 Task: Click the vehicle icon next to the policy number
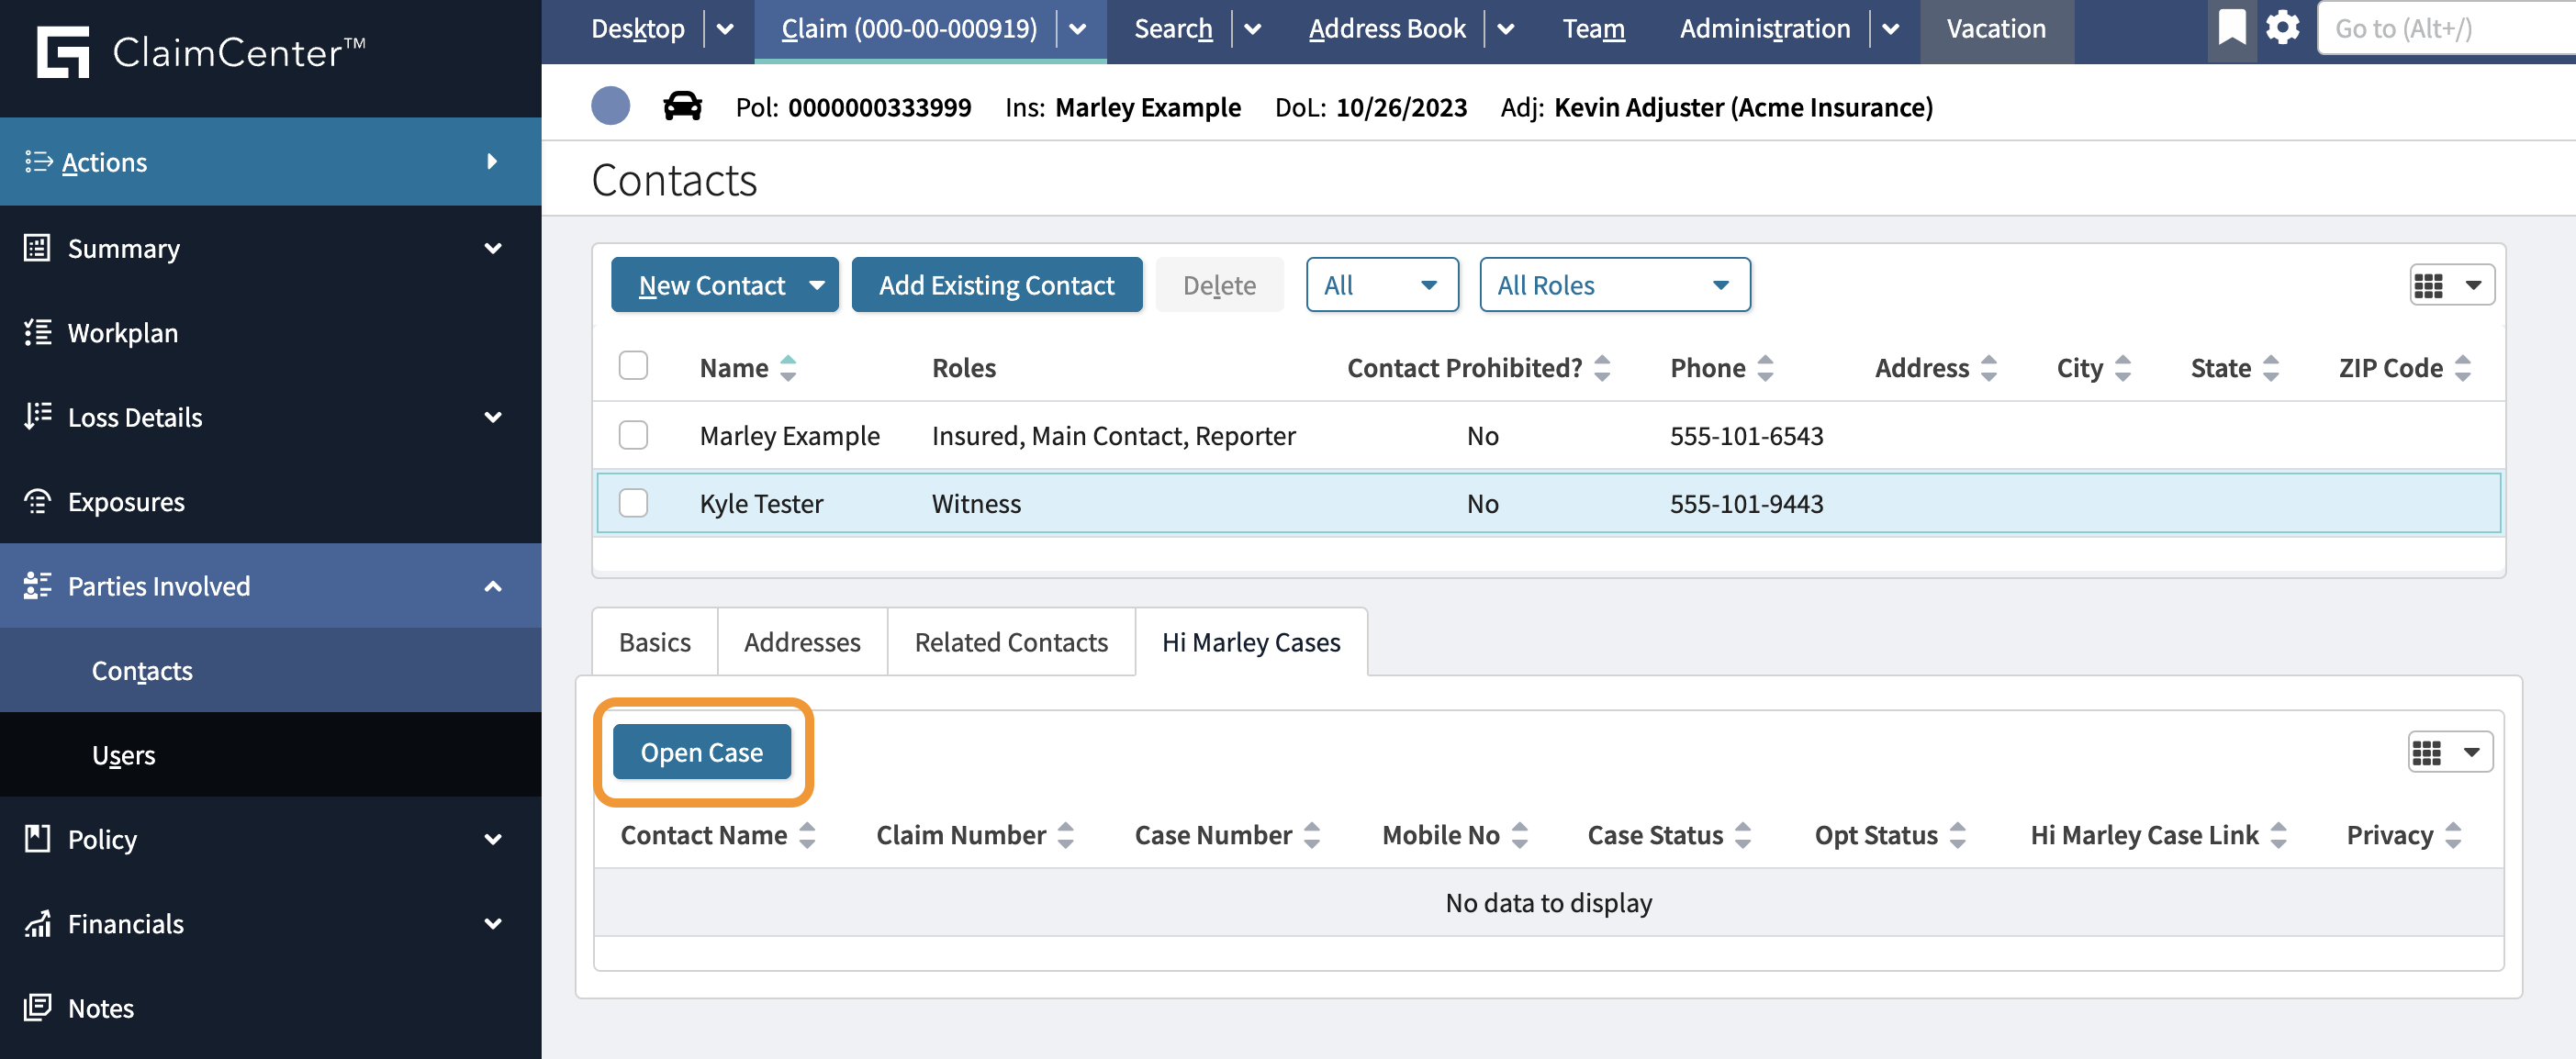683,106
